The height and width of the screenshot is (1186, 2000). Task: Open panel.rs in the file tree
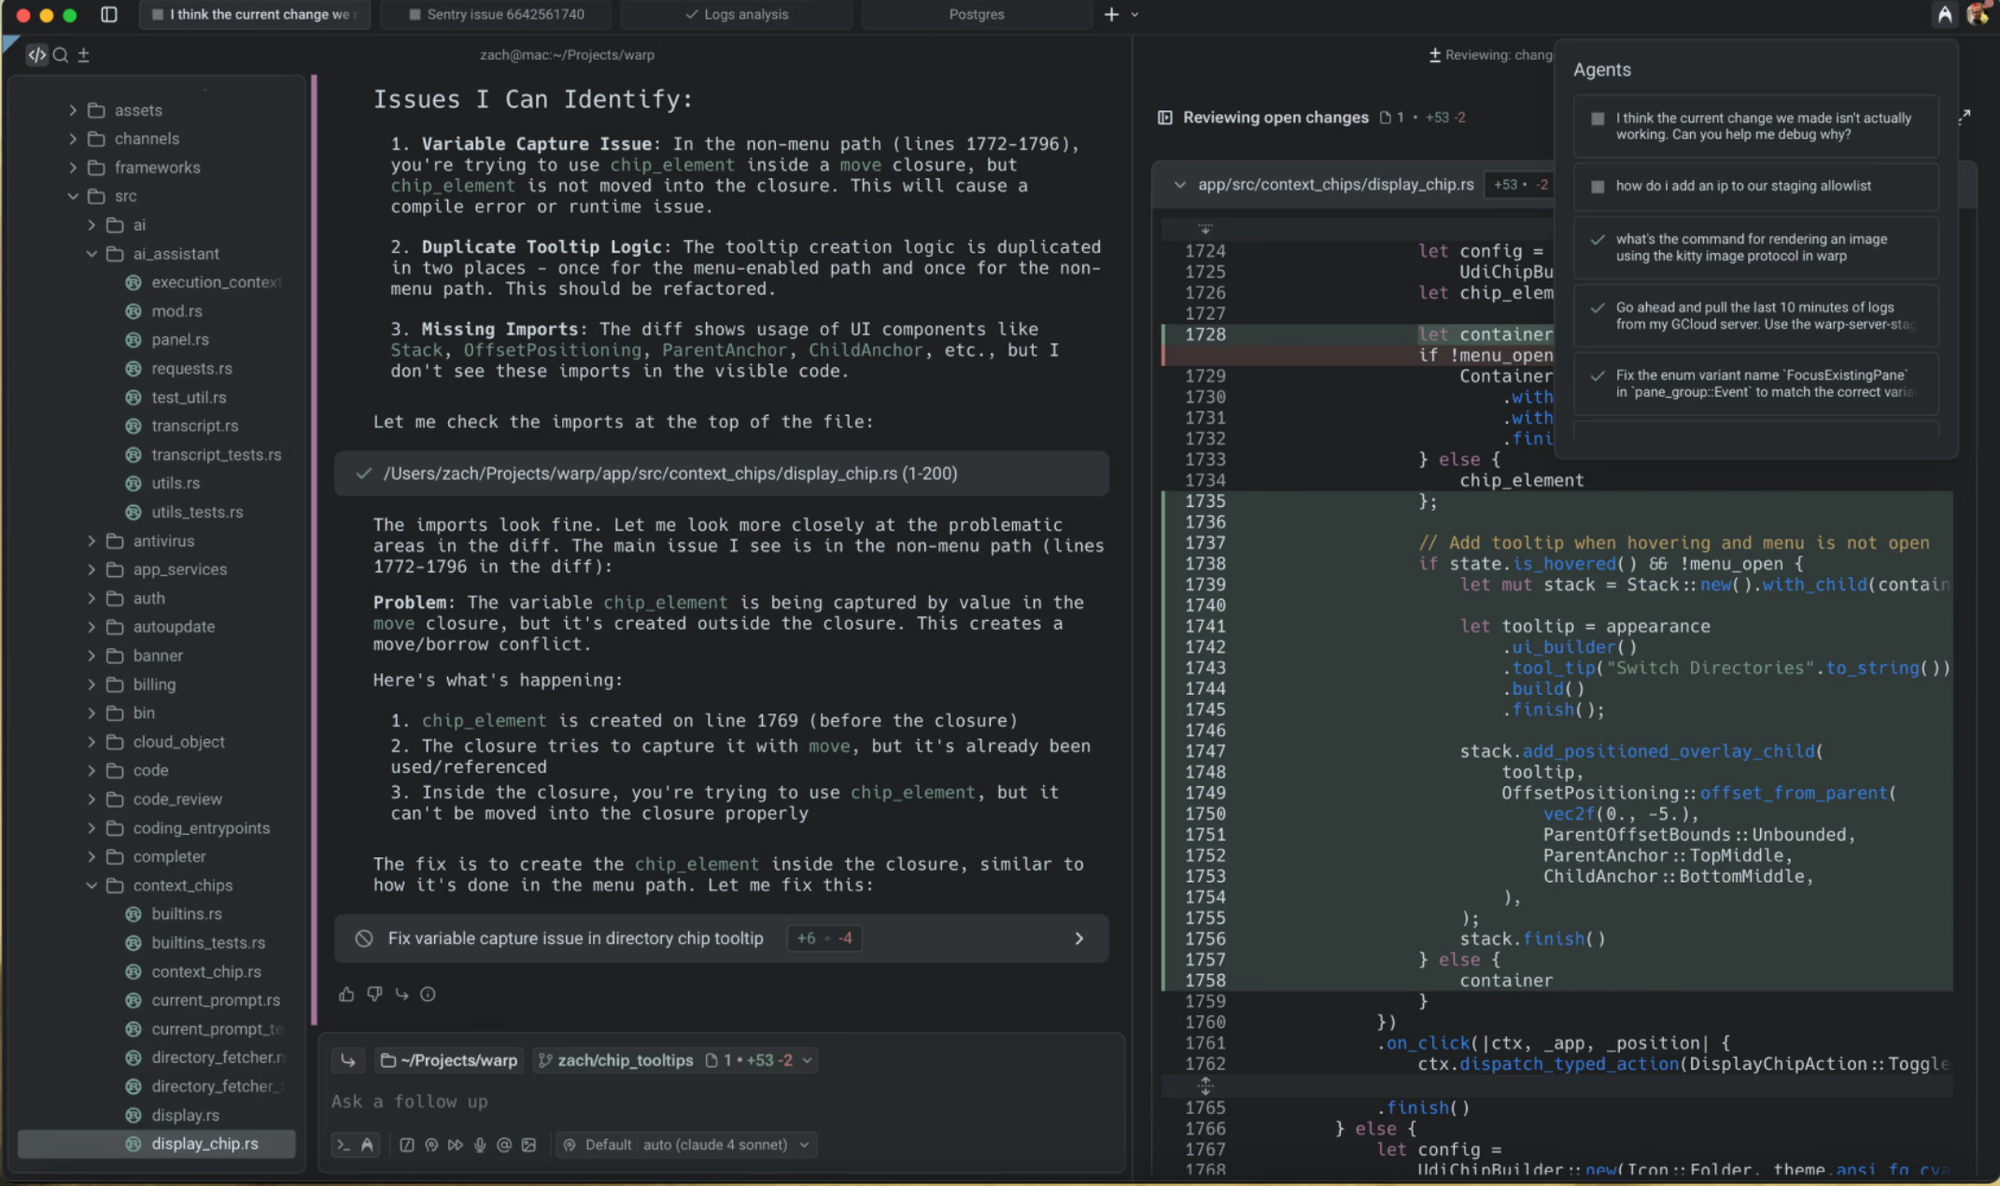[180, 340]
